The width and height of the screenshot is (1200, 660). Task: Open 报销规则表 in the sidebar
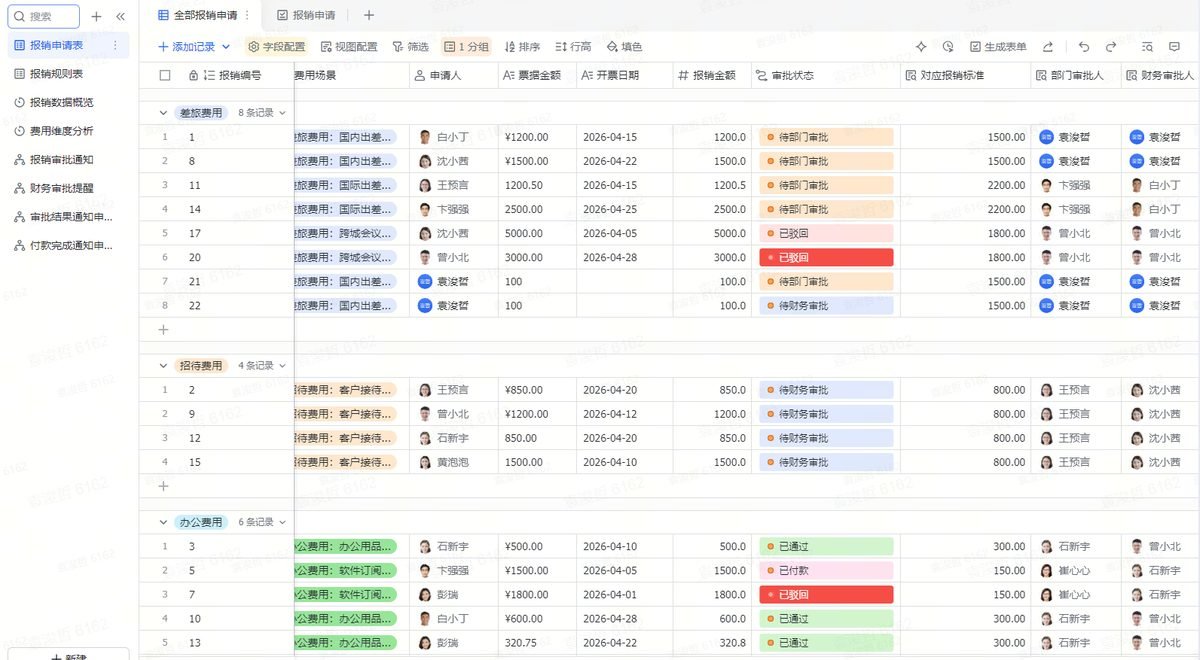(x=56, y=74)
